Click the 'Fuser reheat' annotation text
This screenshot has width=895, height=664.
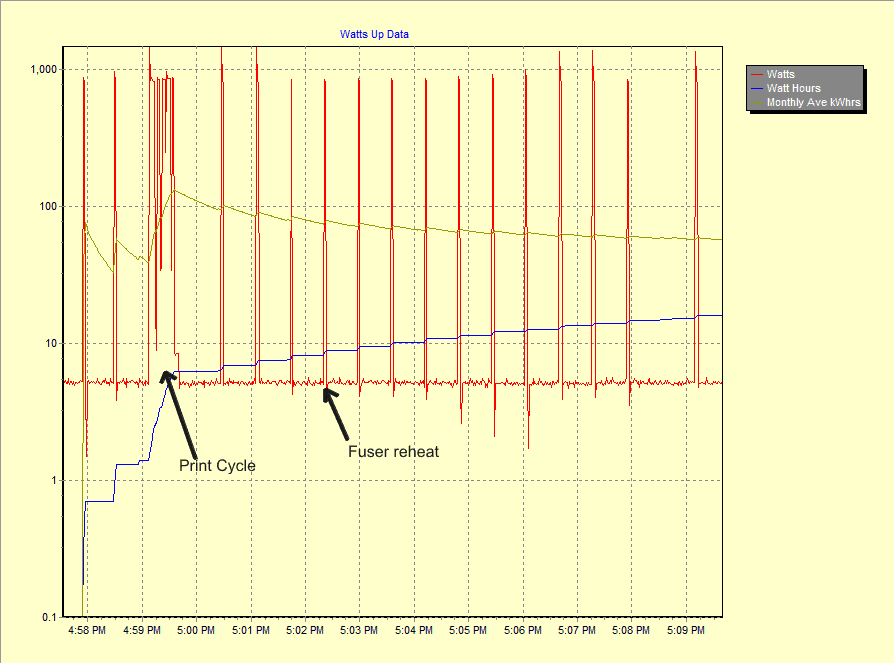point(394,452)
